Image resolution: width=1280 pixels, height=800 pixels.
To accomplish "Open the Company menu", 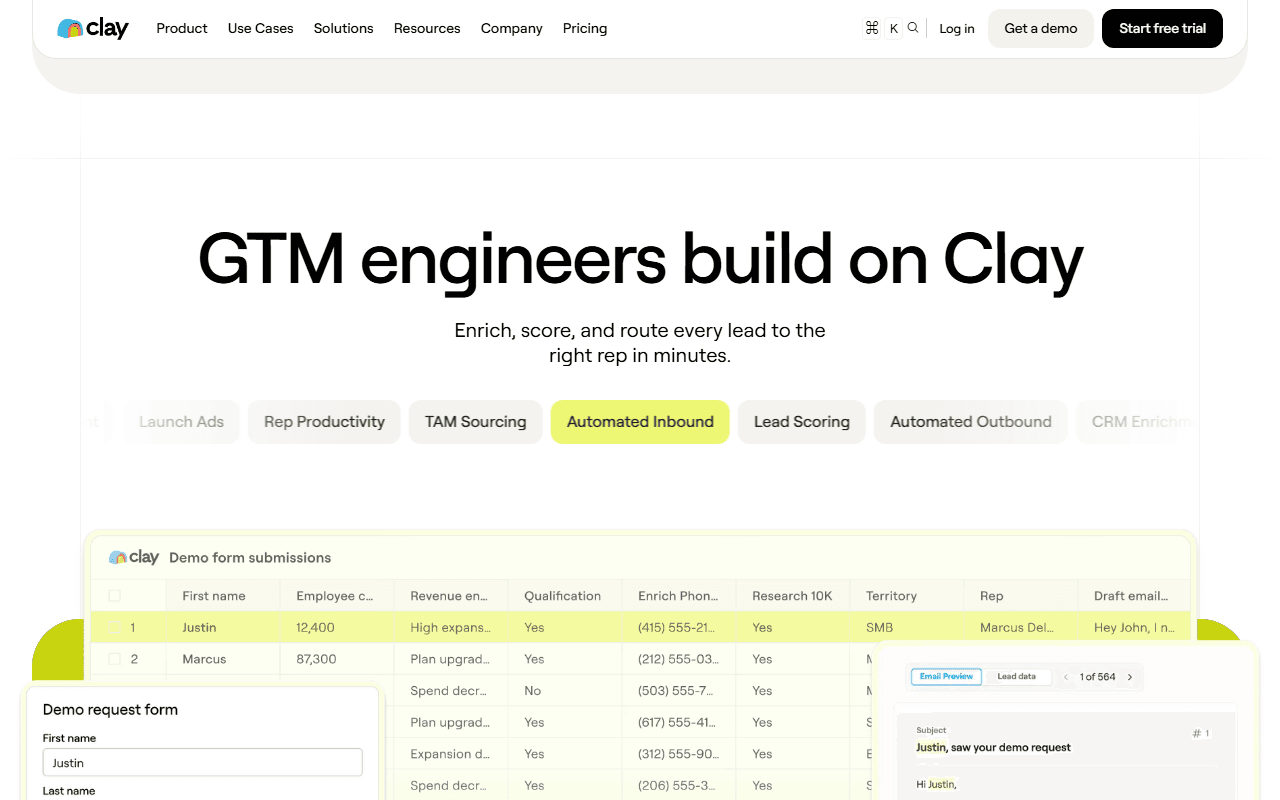I will click(x=512, y=28).
